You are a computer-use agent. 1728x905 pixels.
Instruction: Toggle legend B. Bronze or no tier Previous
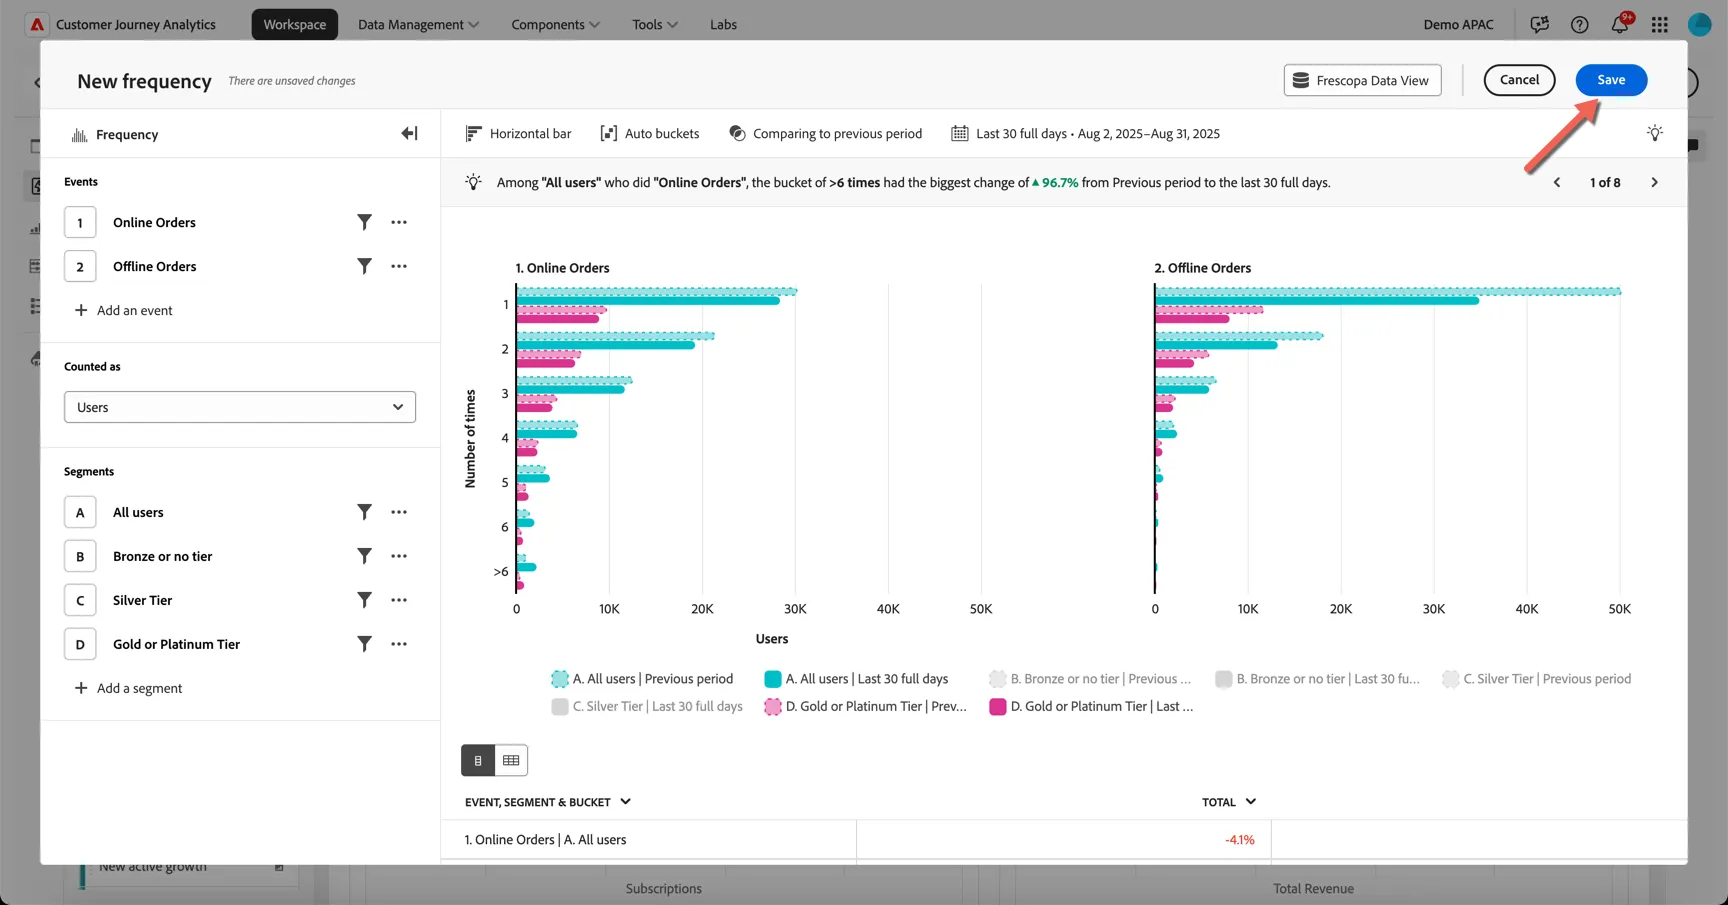(x=1090, y=679)
